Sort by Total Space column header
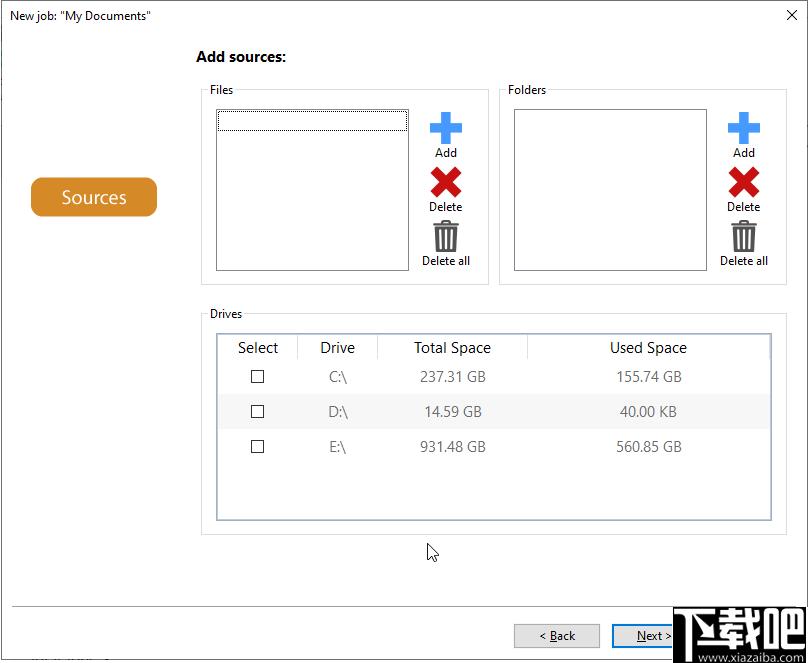This screenshot has height=663, width=808. pos(452,348)
